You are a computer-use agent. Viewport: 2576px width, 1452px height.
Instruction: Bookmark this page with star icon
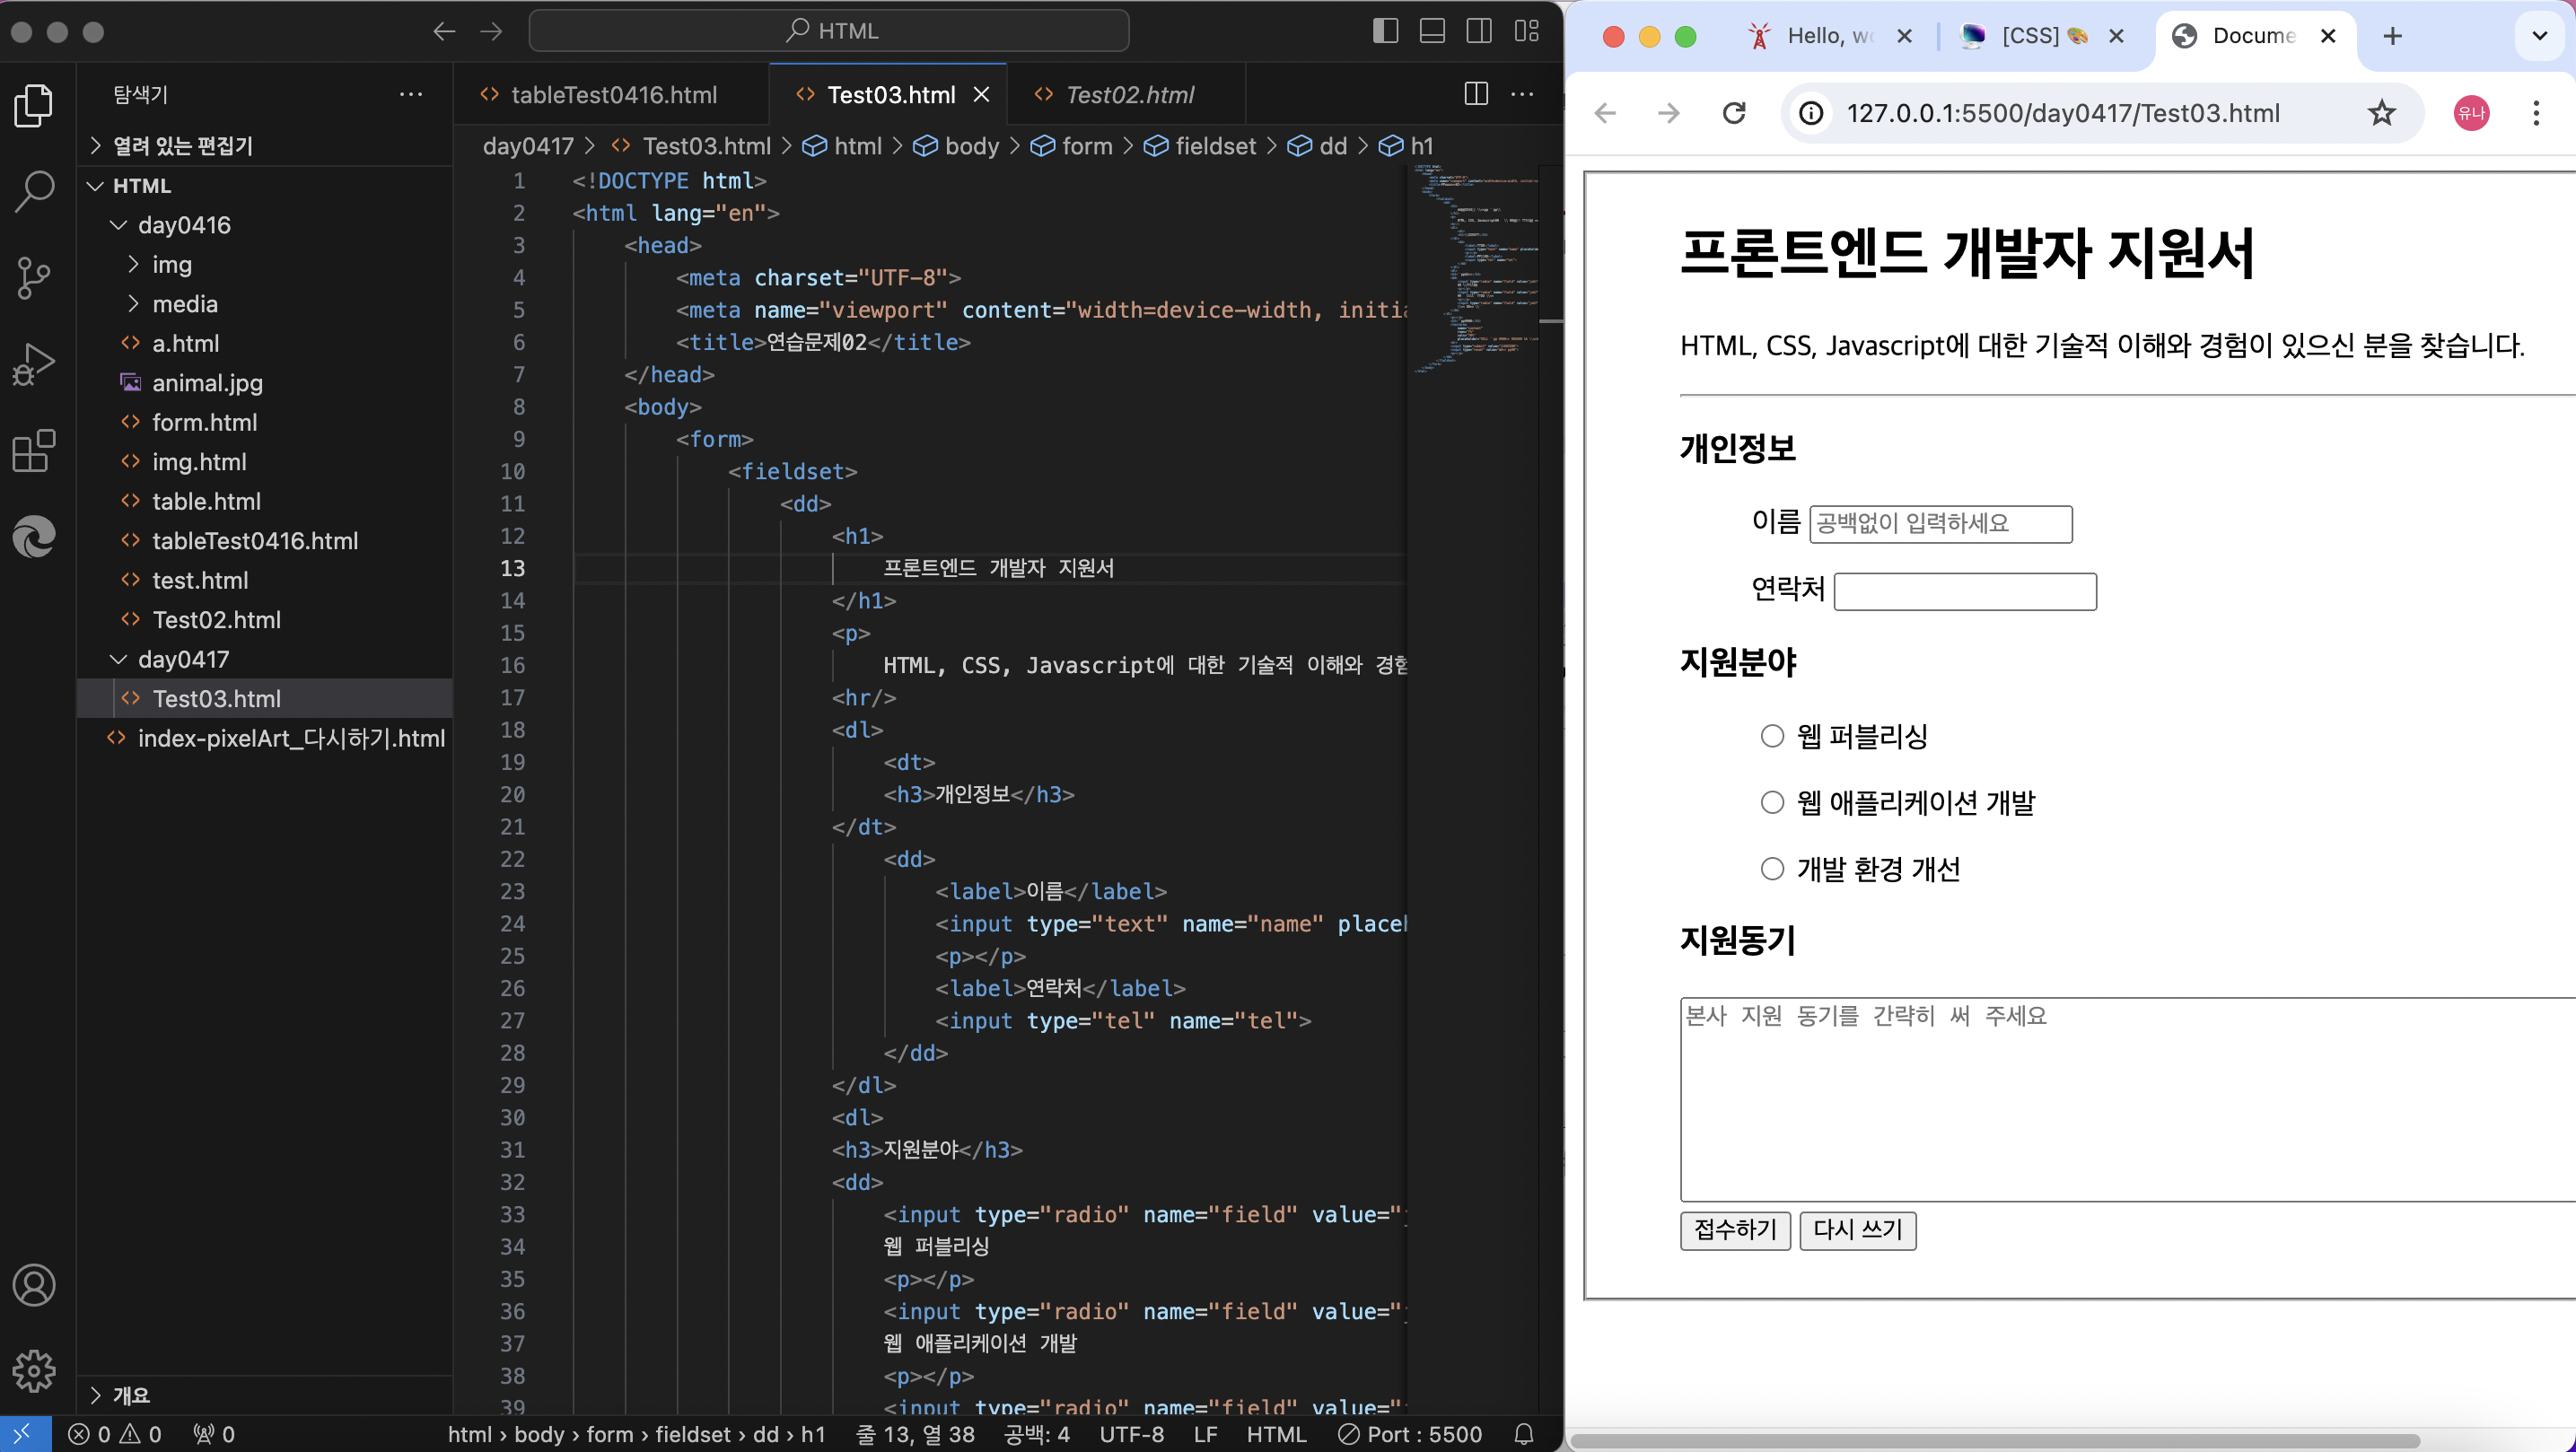(2382, 113)
